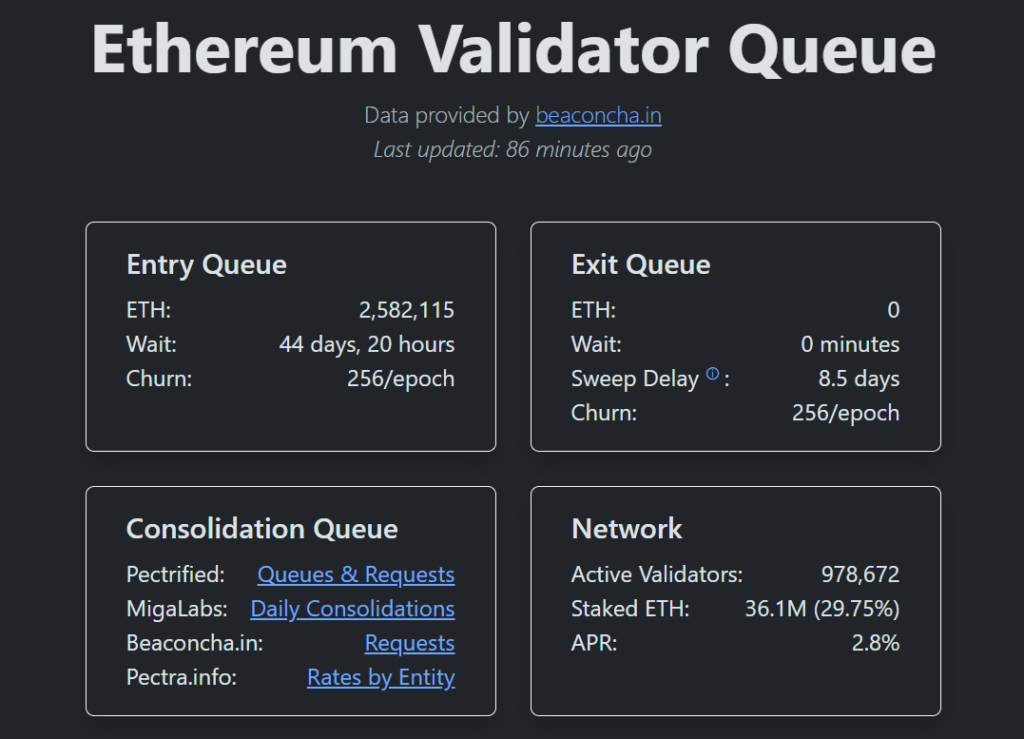The image size is (1024, 739).
Task: Open Pectrified Queues & Requests link
Action: (x=356, y=575)
